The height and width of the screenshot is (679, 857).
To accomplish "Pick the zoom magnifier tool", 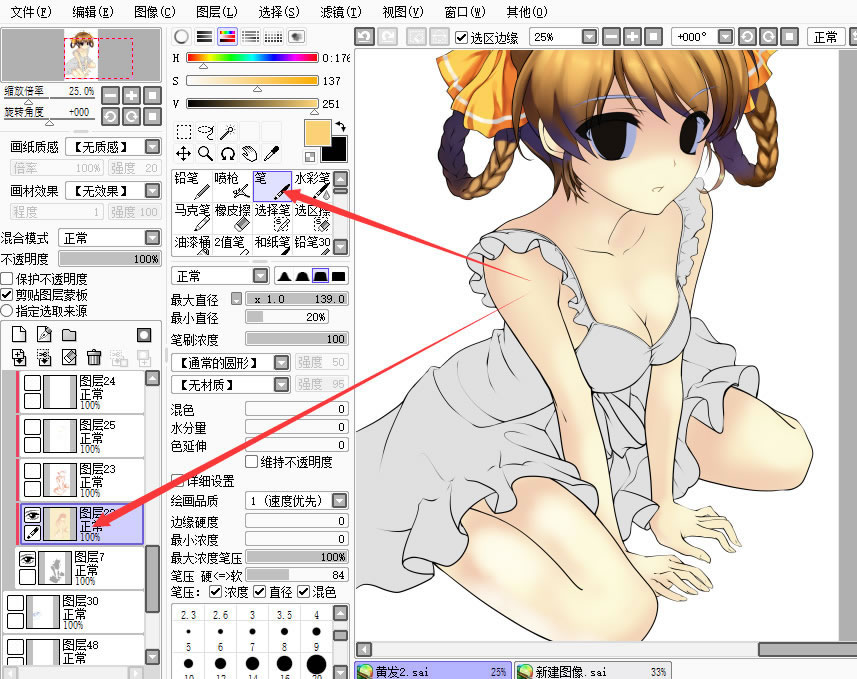I will coord(206,154).
